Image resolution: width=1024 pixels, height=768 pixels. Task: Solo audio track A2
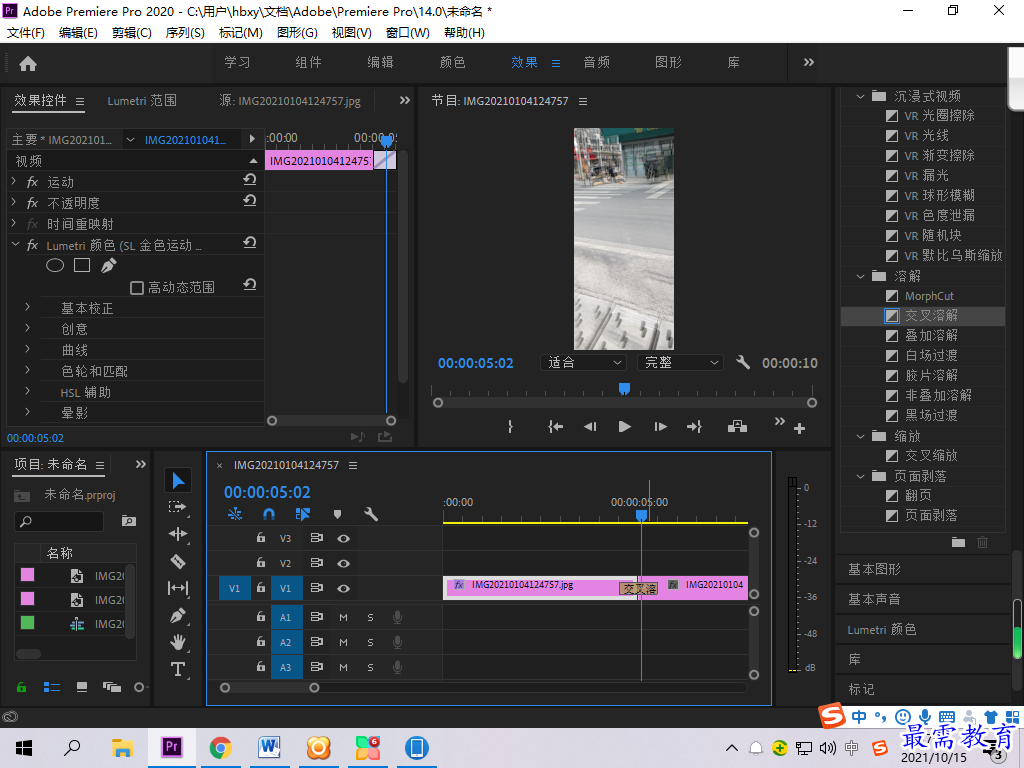pyautogui.click(x=370, y=642)
